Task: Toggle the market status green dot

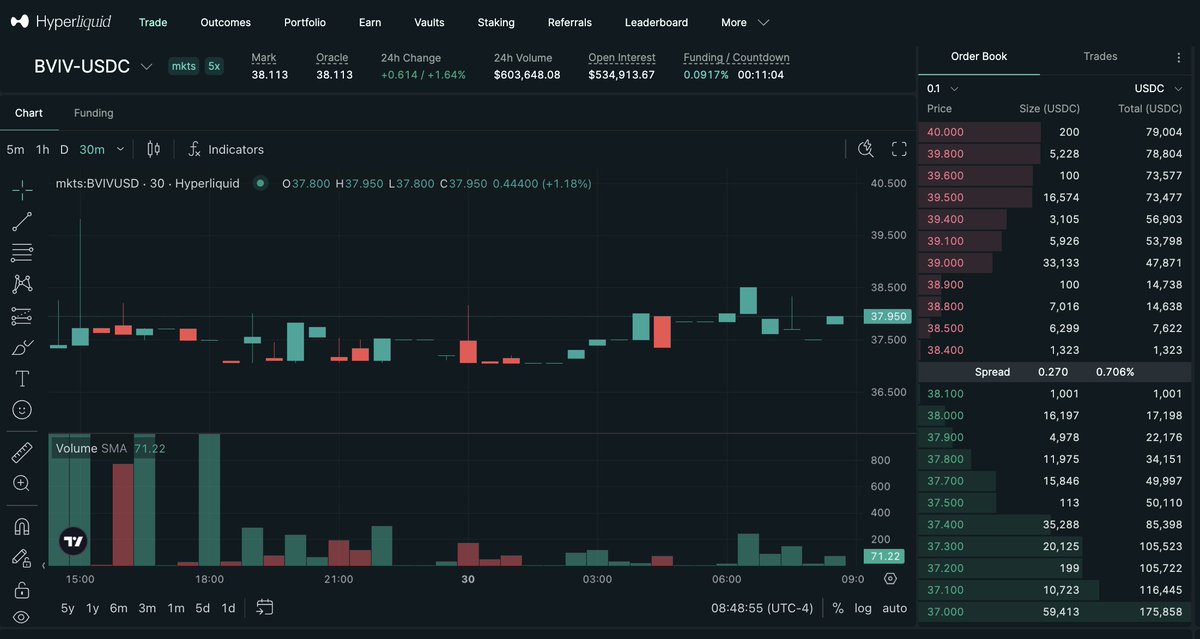Action: point(260,184)
